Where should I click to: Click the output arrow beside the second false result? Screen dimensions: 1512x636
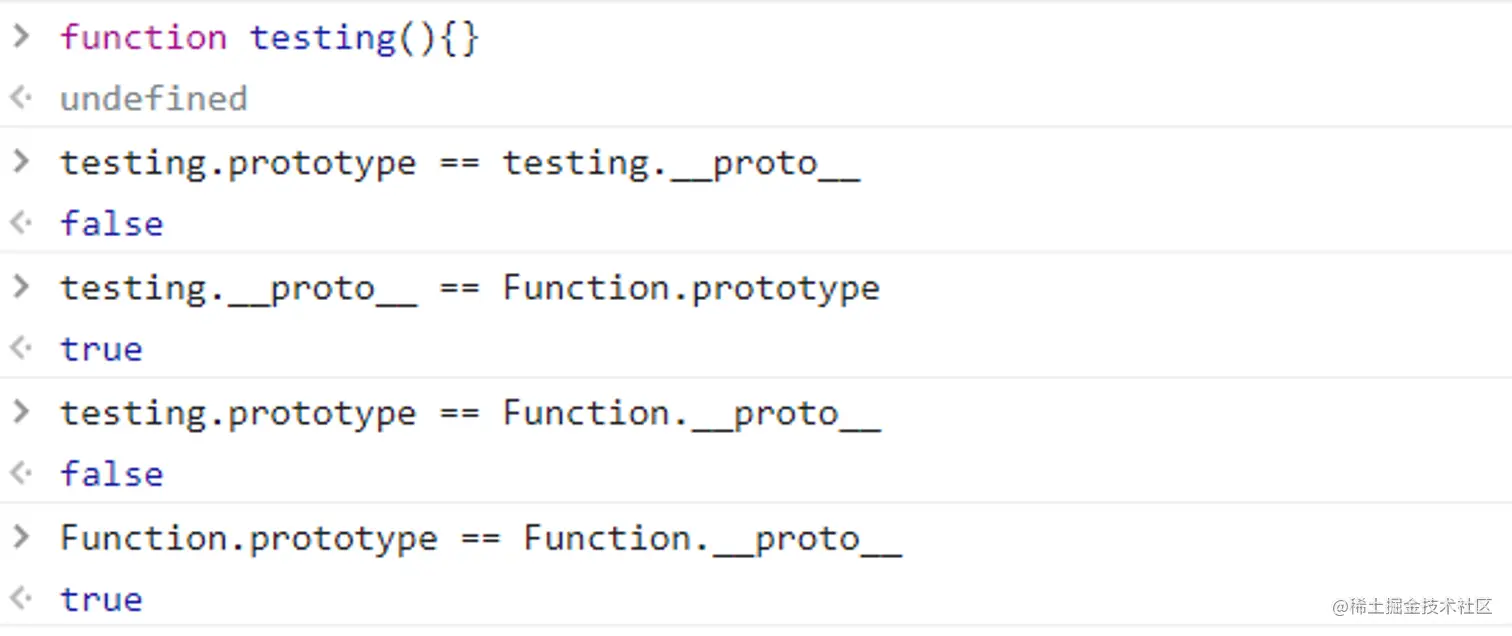point(20,473)
